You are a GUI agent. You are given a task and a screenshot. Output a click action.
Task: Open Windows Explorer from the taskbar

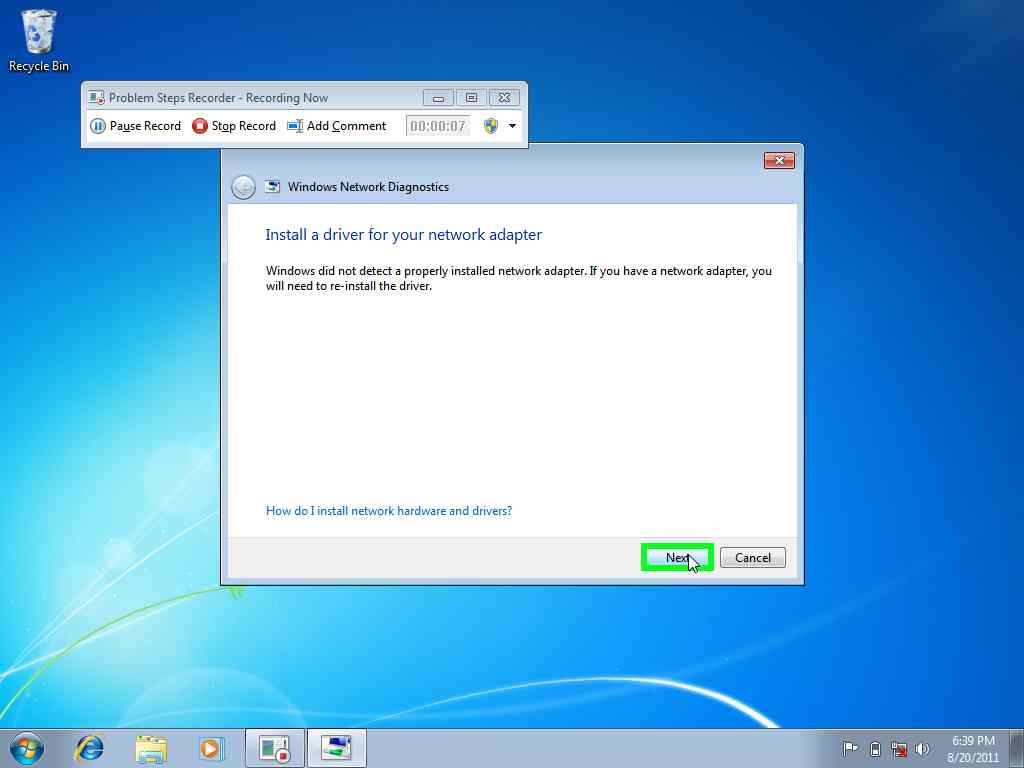click(150, 748)
